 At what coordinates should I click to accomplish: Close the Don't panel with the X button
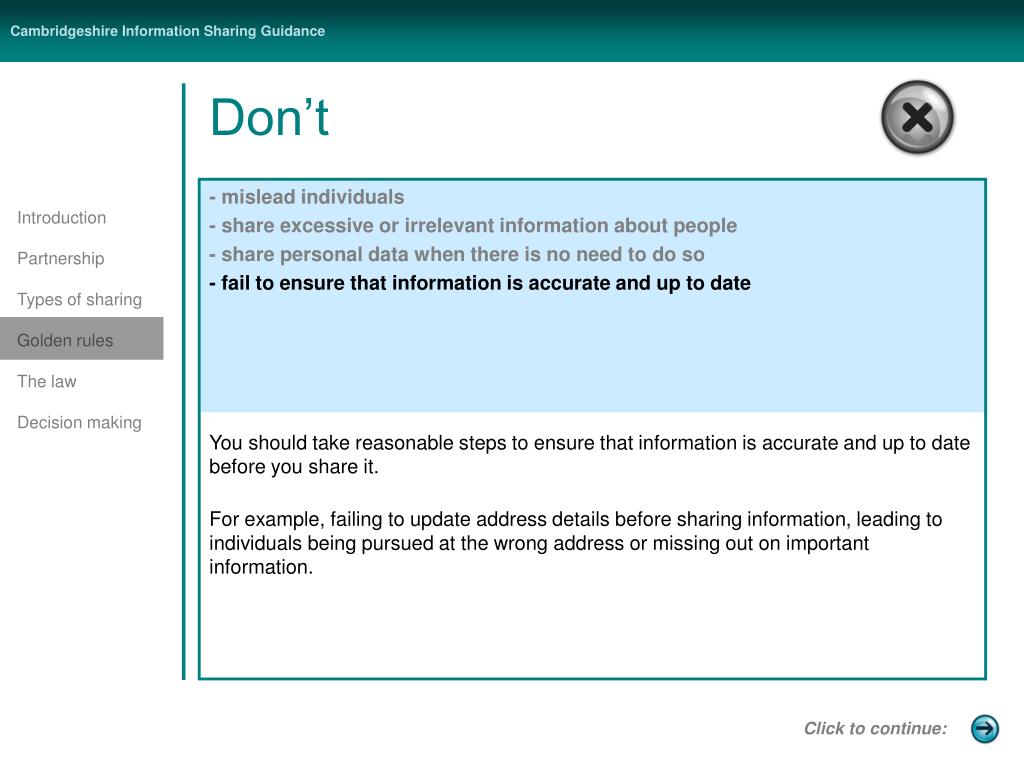tap(917, 118)
